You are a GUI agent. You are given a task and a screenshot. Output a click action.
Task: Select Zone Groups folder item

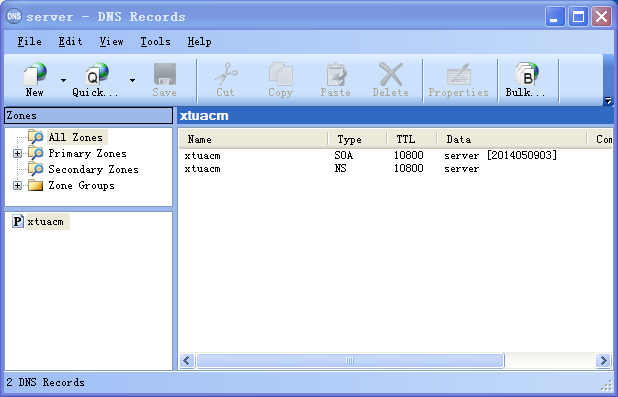coord(82,185)
